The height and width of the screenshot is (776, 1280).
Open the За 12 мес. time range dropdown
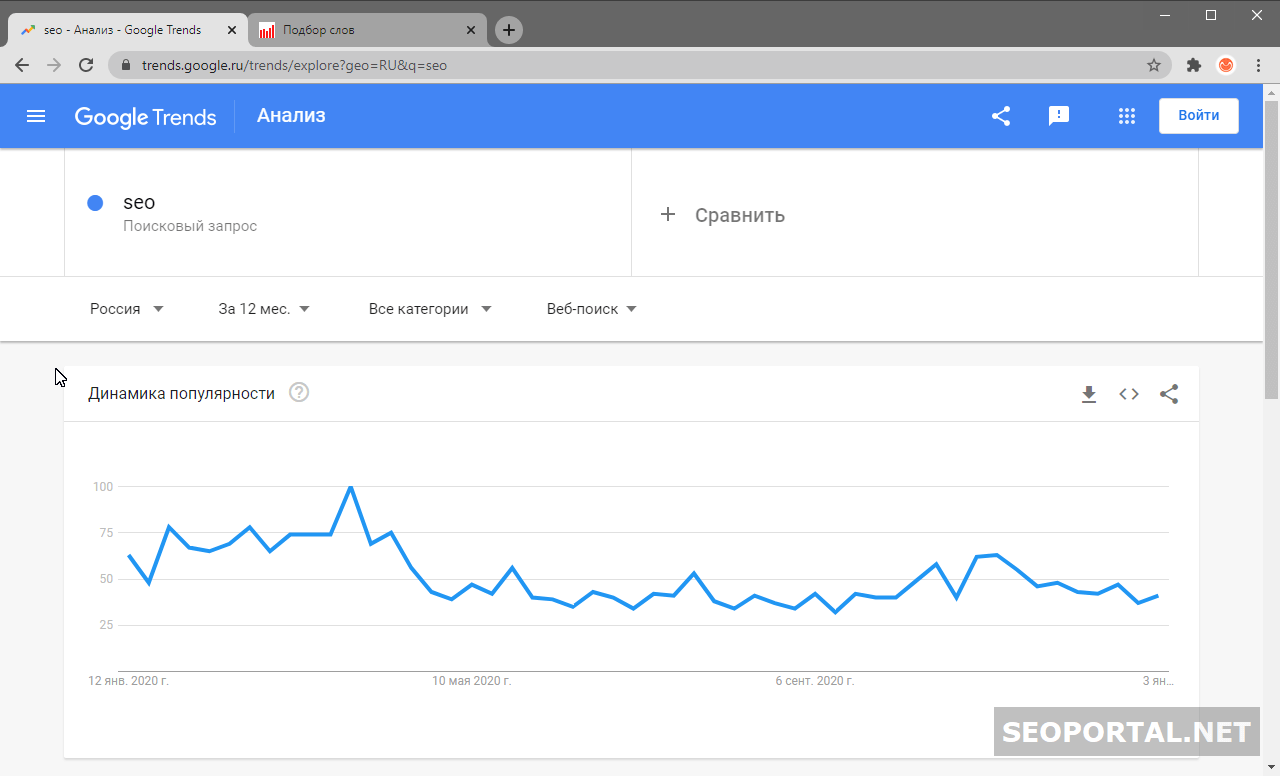coord(264,309)
